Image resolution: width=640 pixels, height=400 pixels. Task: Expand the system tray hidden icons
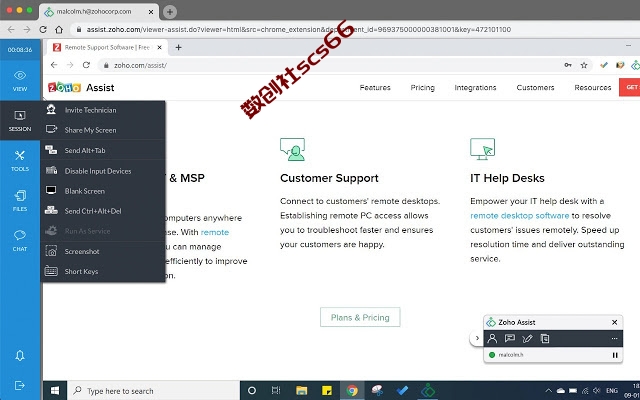coord(548,391)
